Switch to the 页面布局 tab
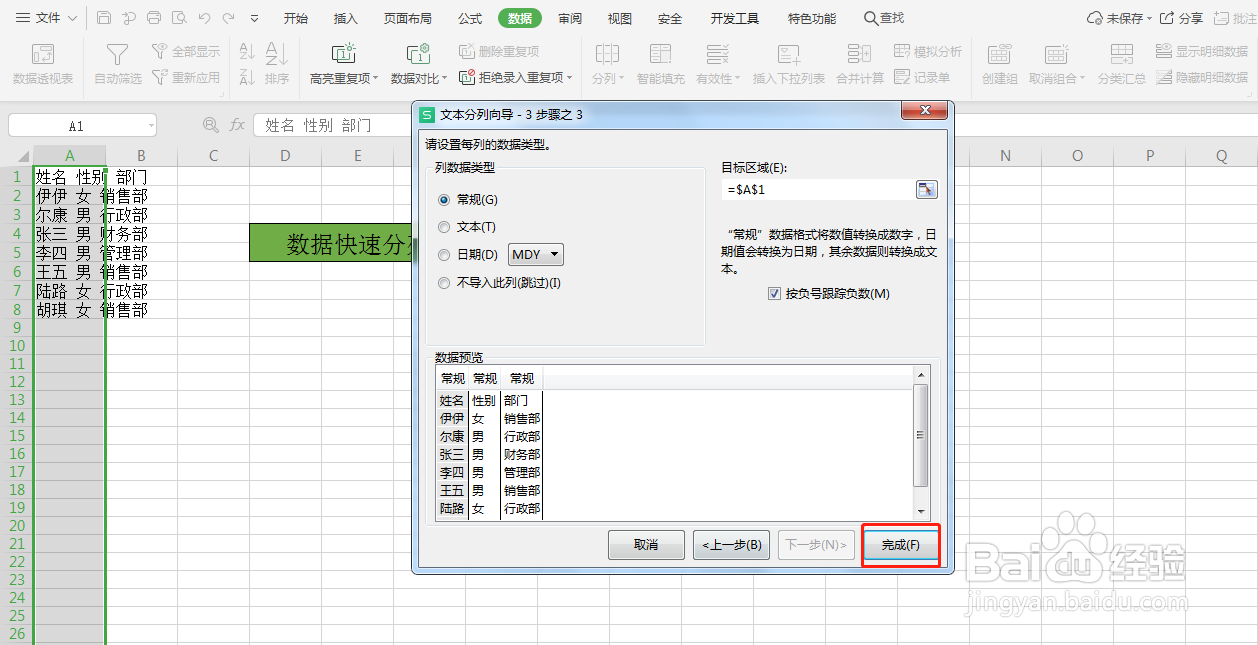 click(x=408, y=18)
